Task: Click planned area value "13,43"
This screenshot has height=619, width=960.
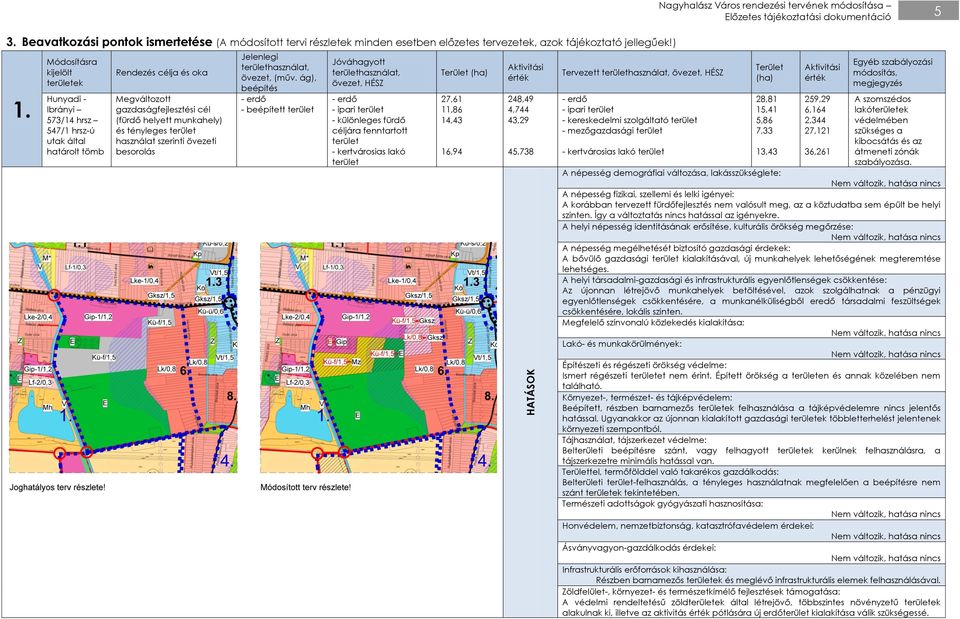Action: [x=766, y=151]
